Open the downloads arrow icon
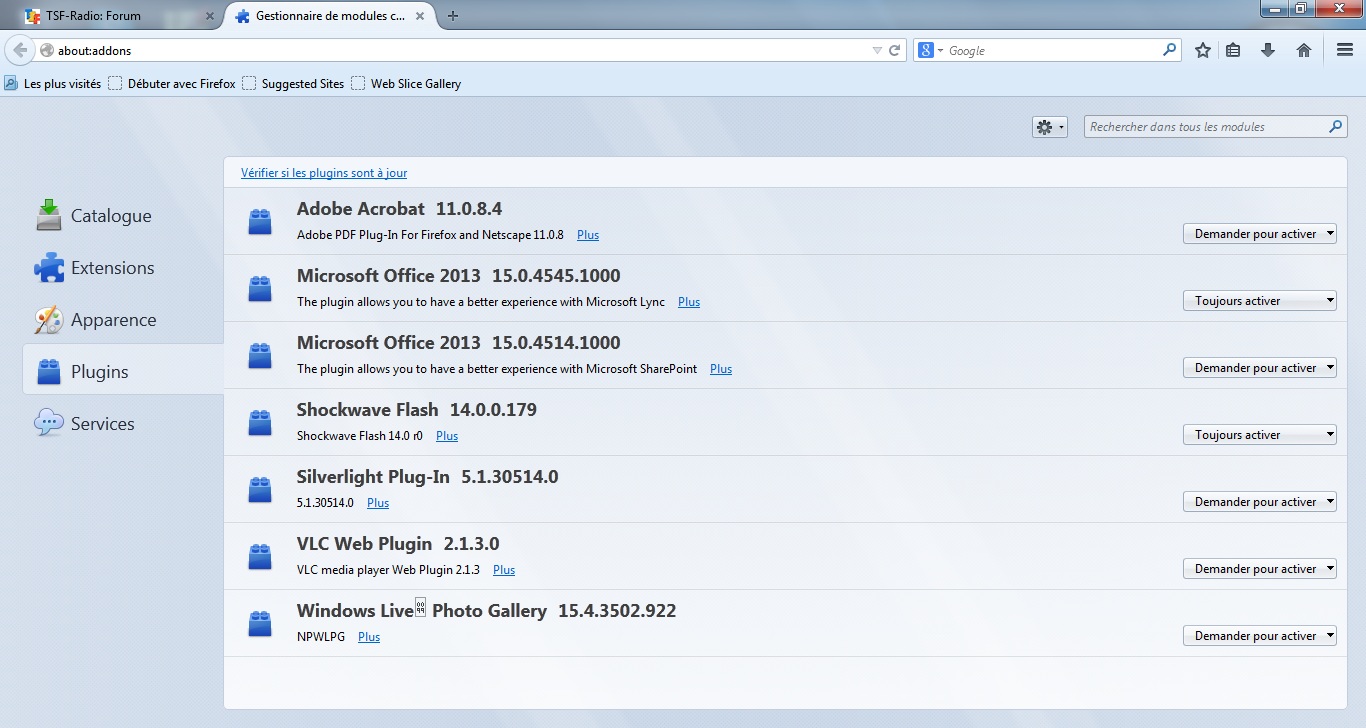This screenshot has width=1366, height=728. click(1268, 50)
